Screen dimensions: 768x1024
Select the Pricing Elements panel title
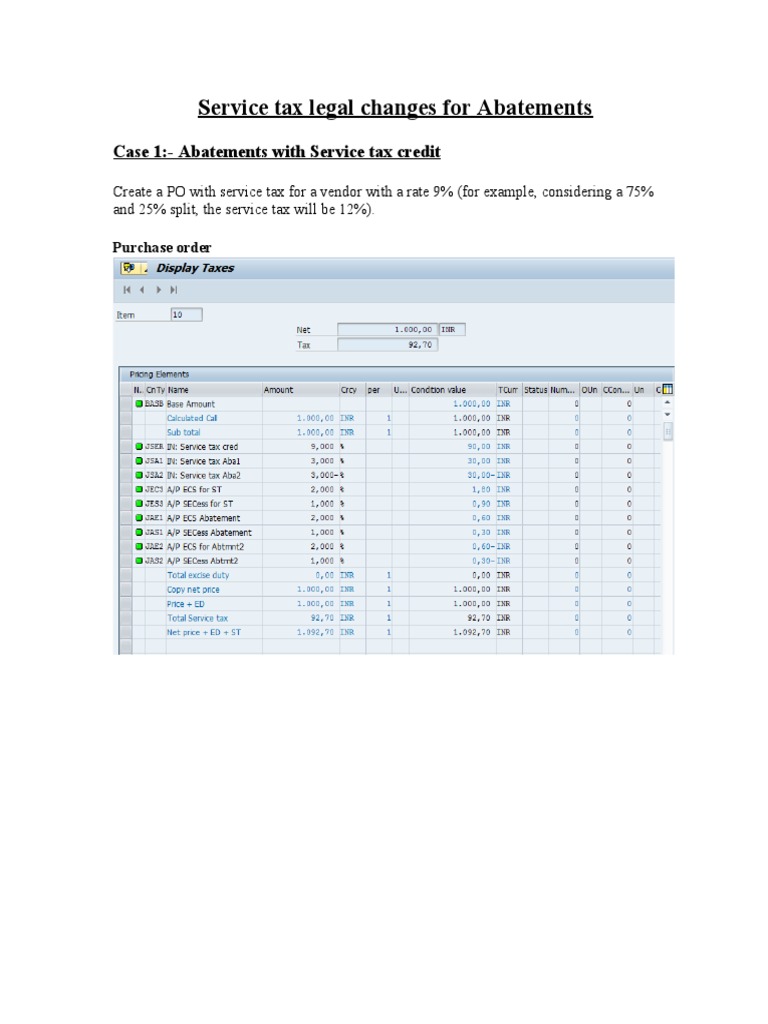(x=159, y=374)
